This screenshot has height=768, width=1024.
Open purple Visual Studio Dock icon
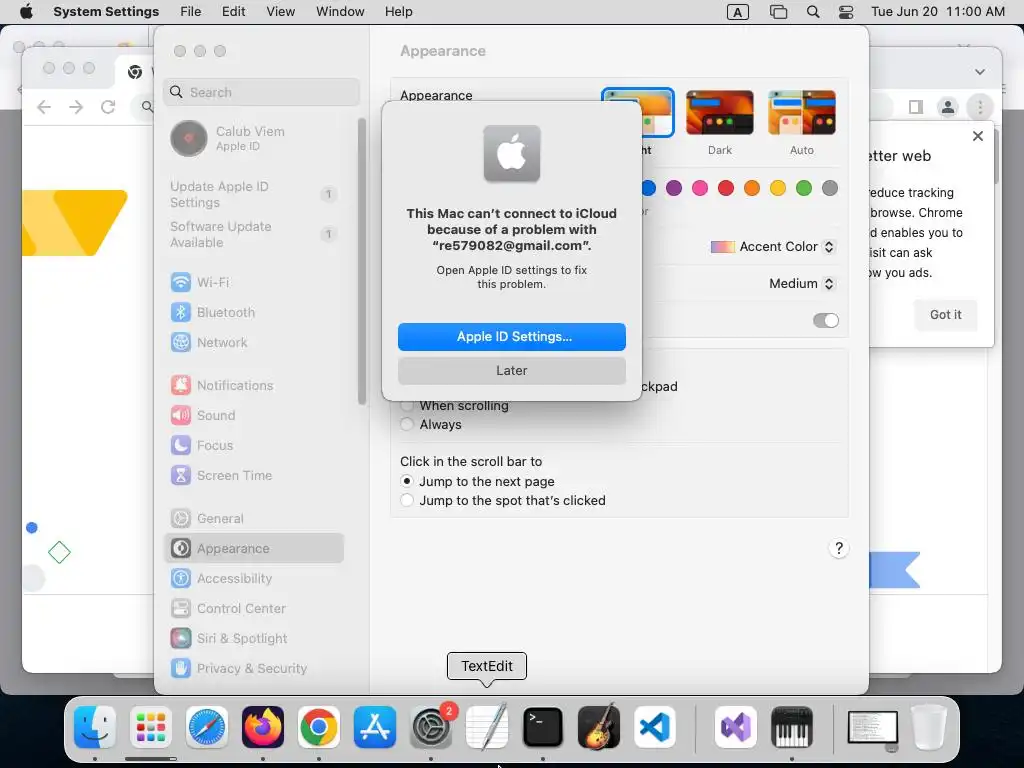point(736,727)
